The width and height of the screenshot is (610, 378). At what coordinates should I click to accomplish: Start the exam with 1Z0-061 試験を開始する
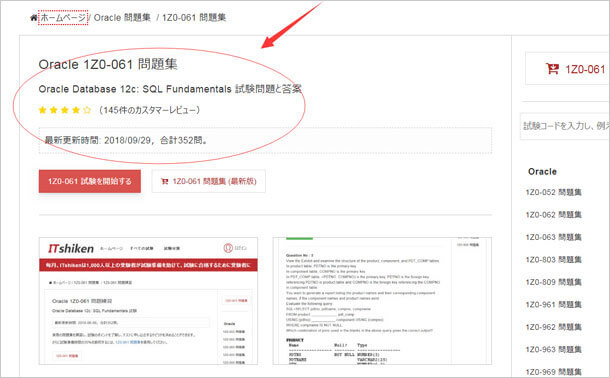point(90,181)
